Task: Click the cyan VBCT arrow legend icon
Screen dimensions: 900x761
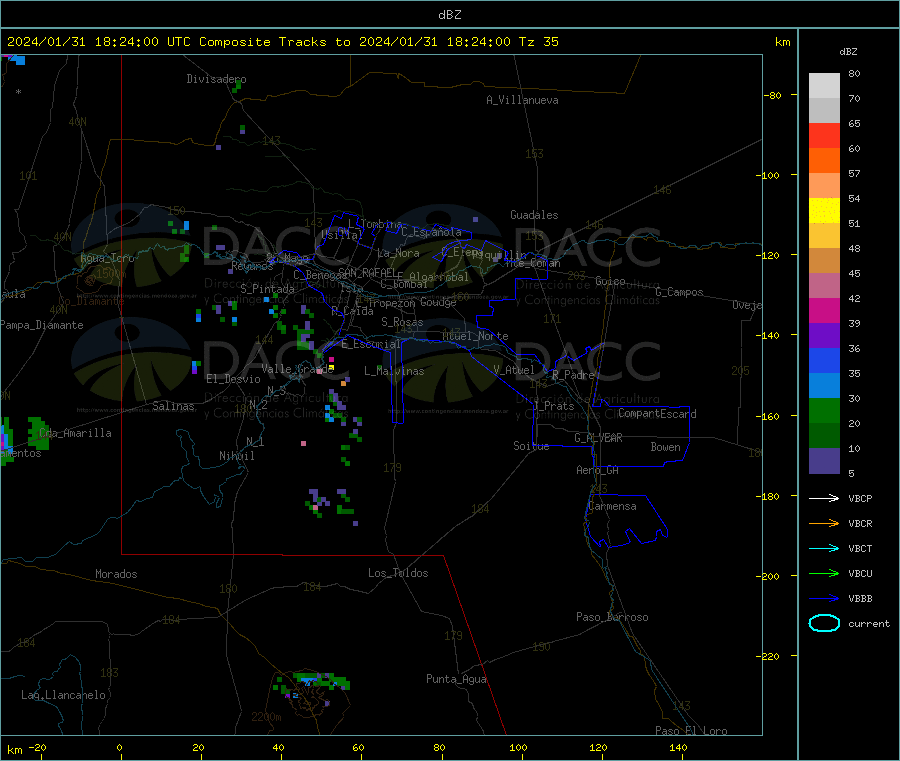Action: click(x=824, y=548)
